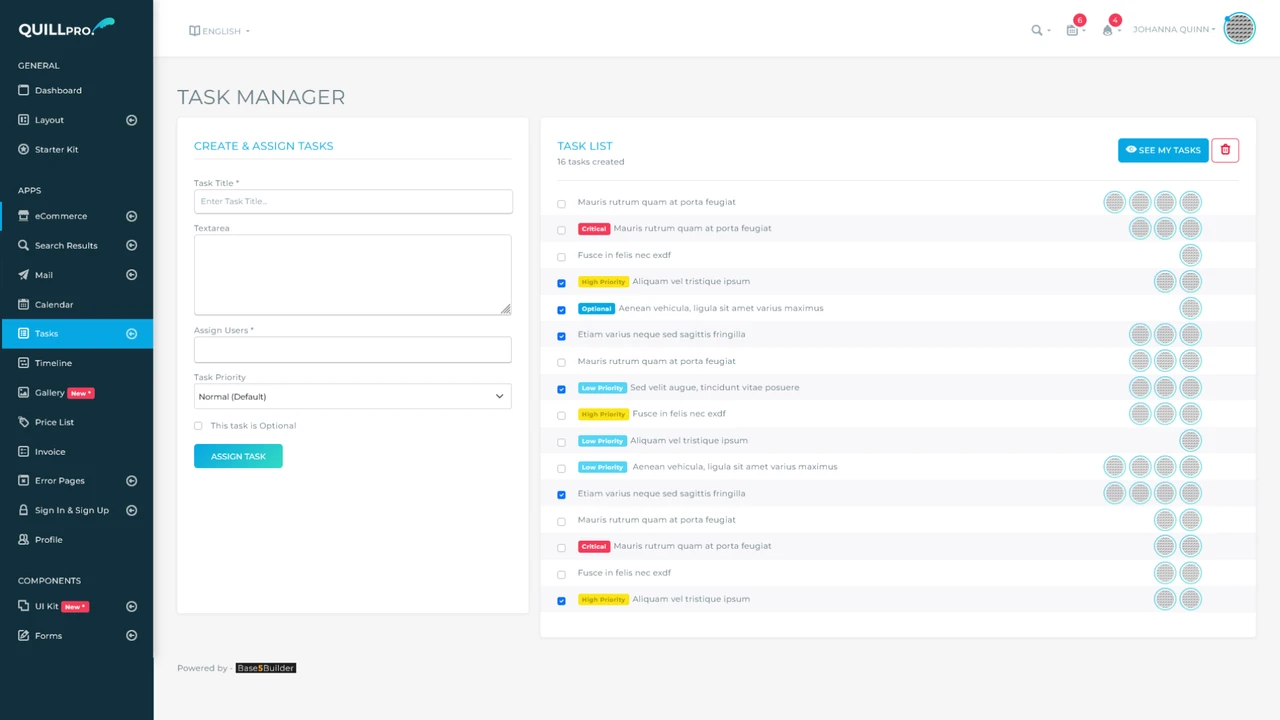
Task: Click the Task Title input field
Action: 353,201
